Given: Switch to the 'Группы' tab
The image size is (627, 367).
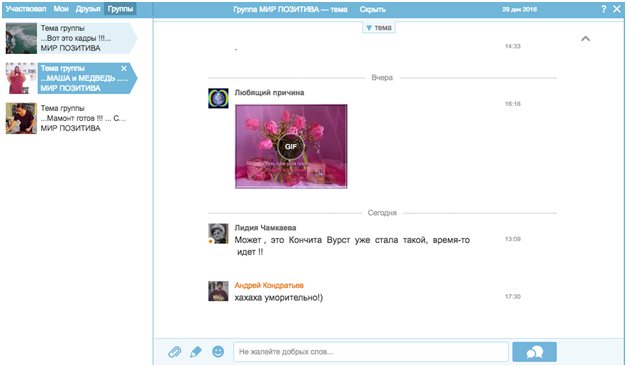Looking at the screenshot, I should click(120, 9).
